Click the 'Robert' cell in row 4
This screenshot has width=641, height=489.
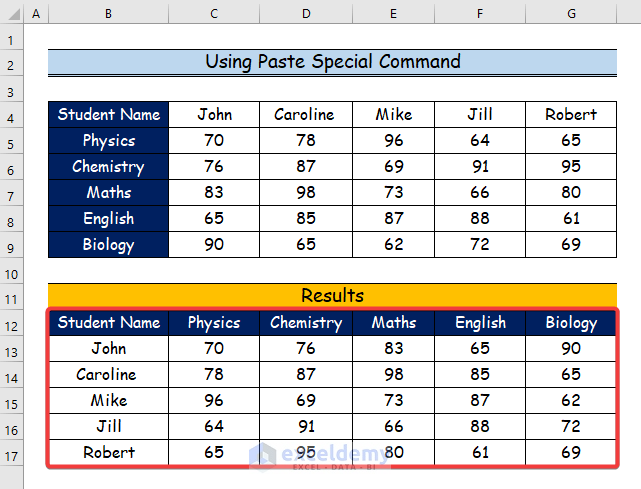[571, 114]
